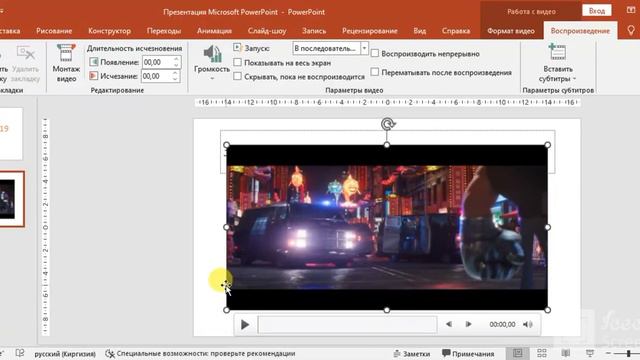Click the spell check book icon
This screenshot has height=360, width=640.
pos(20,353)
